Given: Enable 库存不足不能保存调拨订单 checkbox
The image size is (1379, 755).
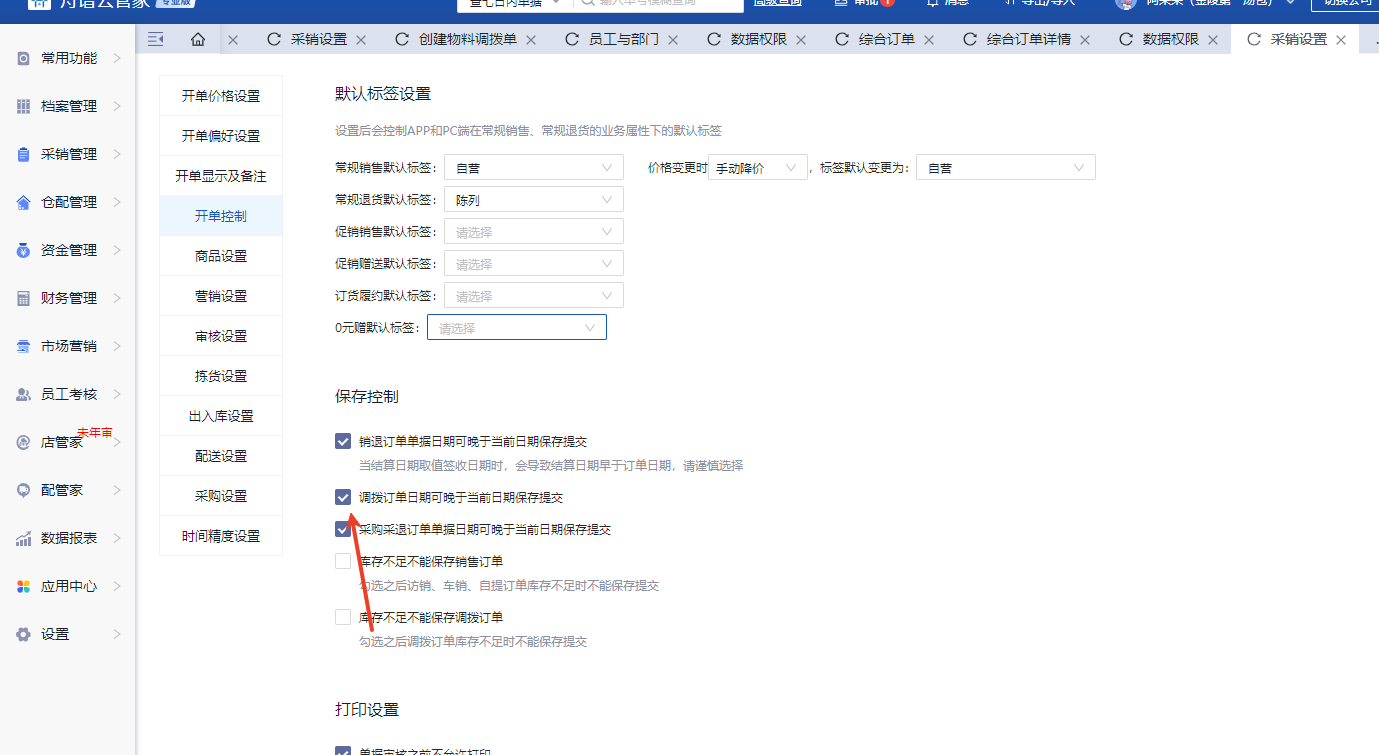Looking at the screenshot, I should [343, 617].
